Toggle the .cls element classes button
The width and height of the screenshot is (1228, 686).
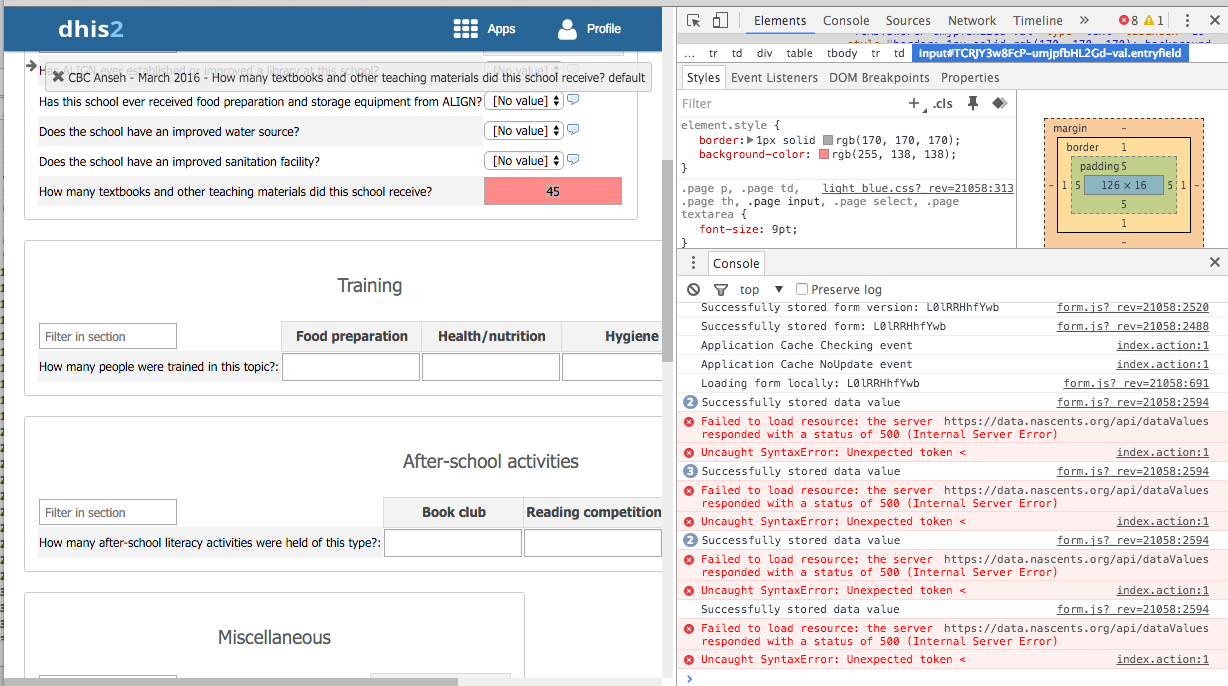[942, 103]
